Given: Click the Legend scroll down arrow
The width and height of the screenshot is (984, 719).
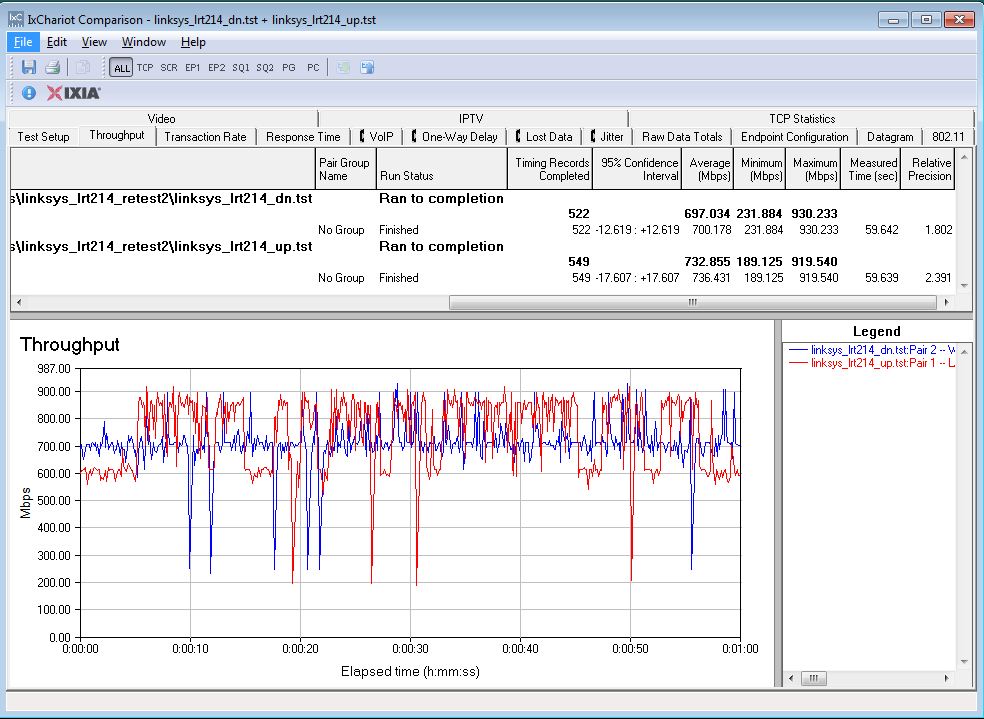Looking at the screenshot, I should pos(965,662).
